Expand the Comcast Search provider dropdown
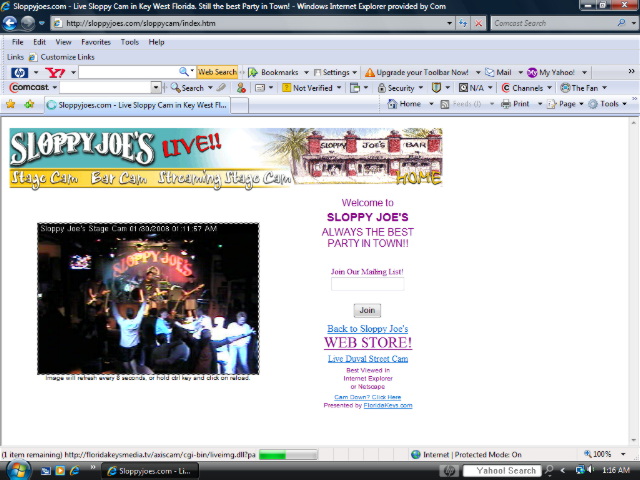The height and width of the screenshot is (480, 640). (633, 23)
